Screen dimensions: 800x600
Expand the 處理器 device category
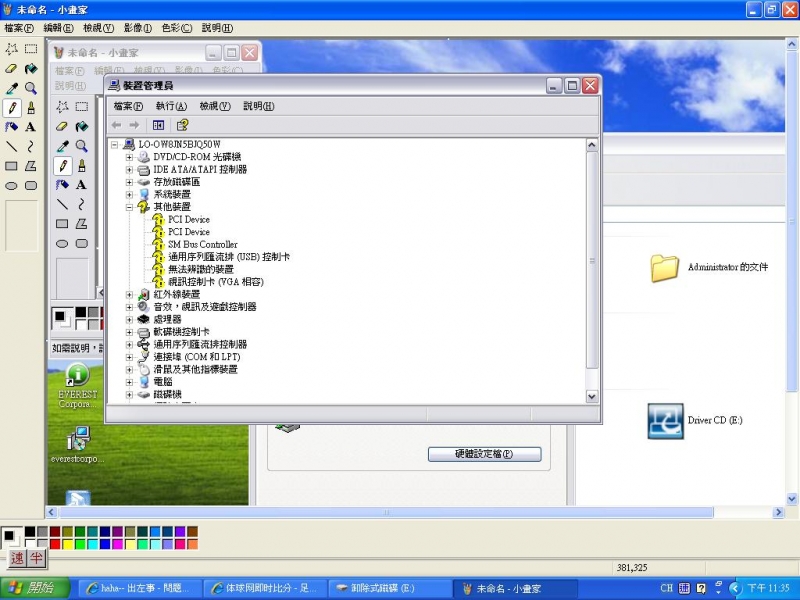coord(128,318)
